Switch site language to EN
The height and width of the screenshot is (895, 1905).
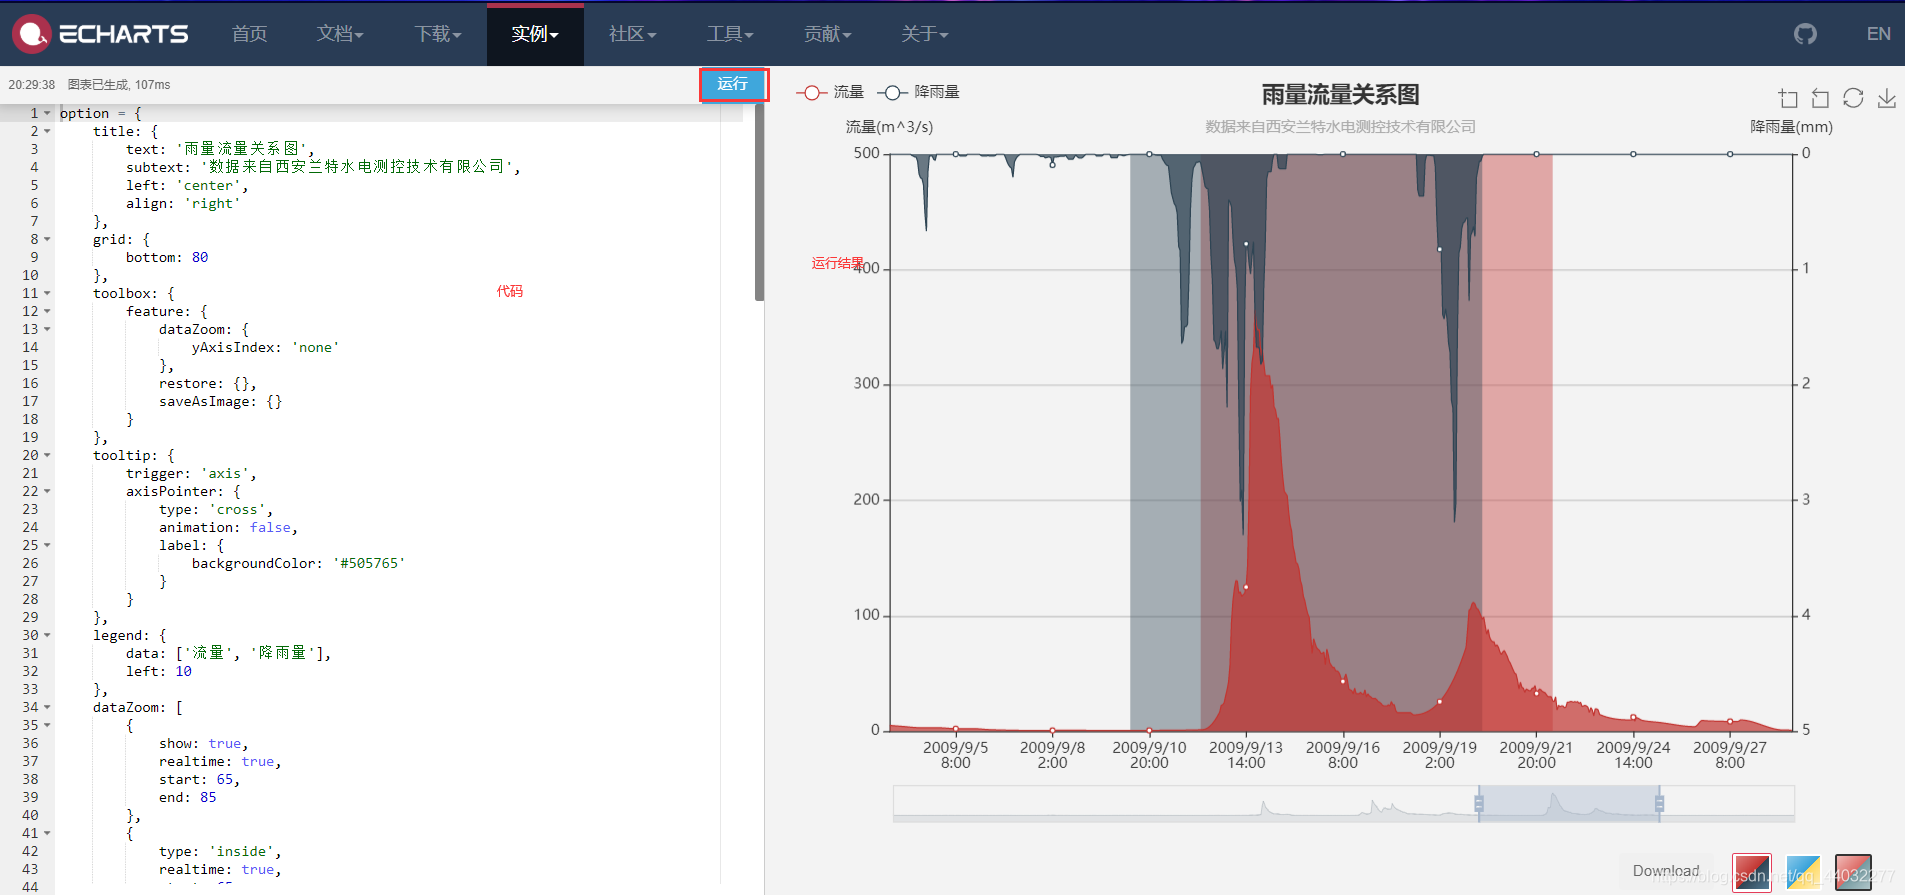[1878, 34]
